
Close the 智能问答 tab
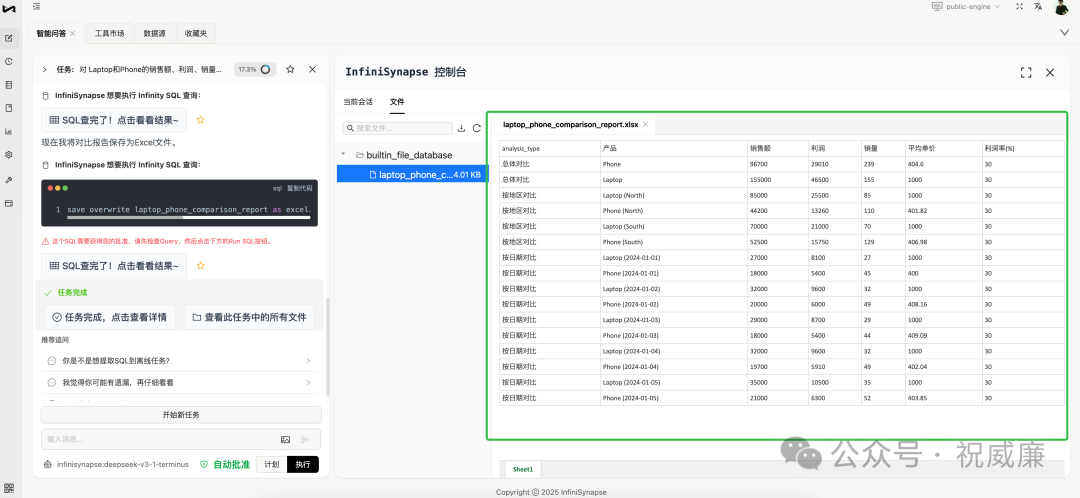coord(73,33)
